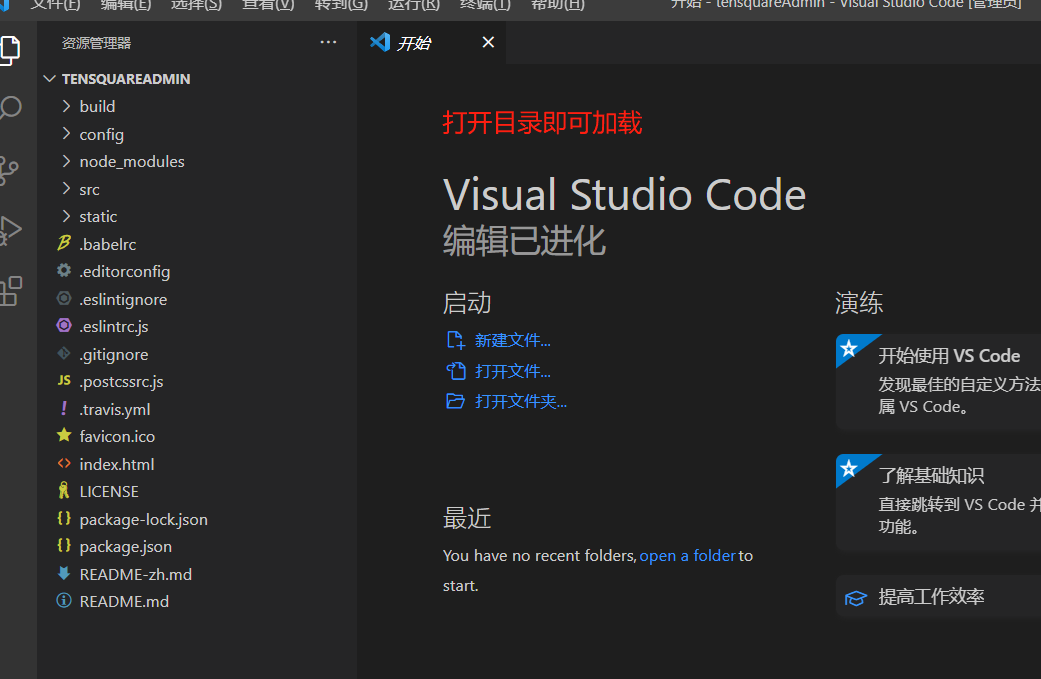Open the 查看(V) menu
Viewport: 1041px width, 679px height.
[268, 5]
